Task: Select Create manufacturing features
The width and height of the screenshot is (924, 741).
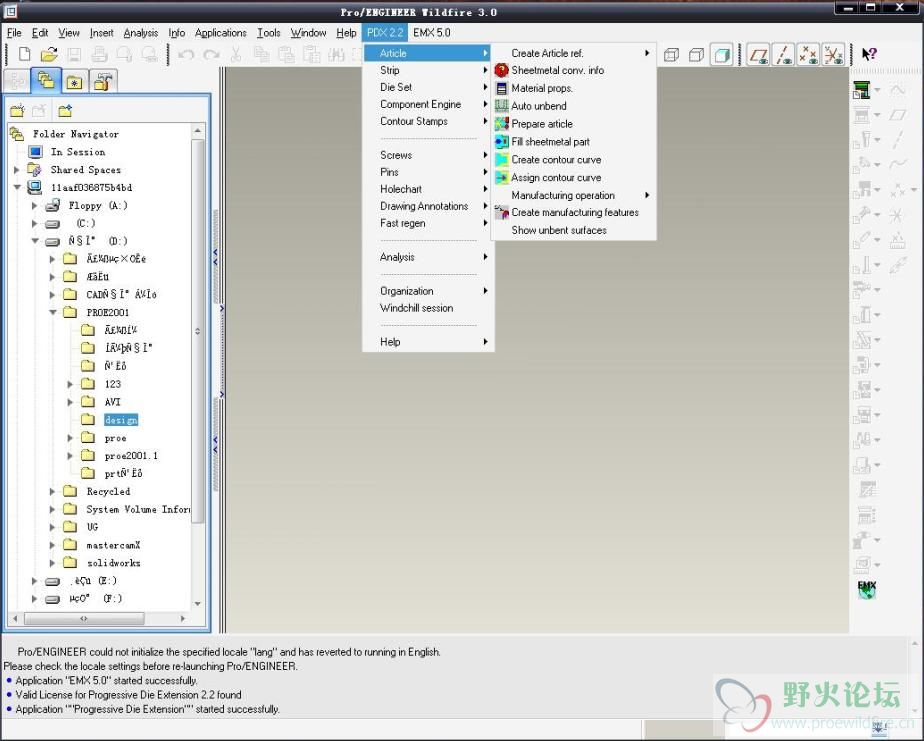Action: pyautogui.click(x=575, y=212)
